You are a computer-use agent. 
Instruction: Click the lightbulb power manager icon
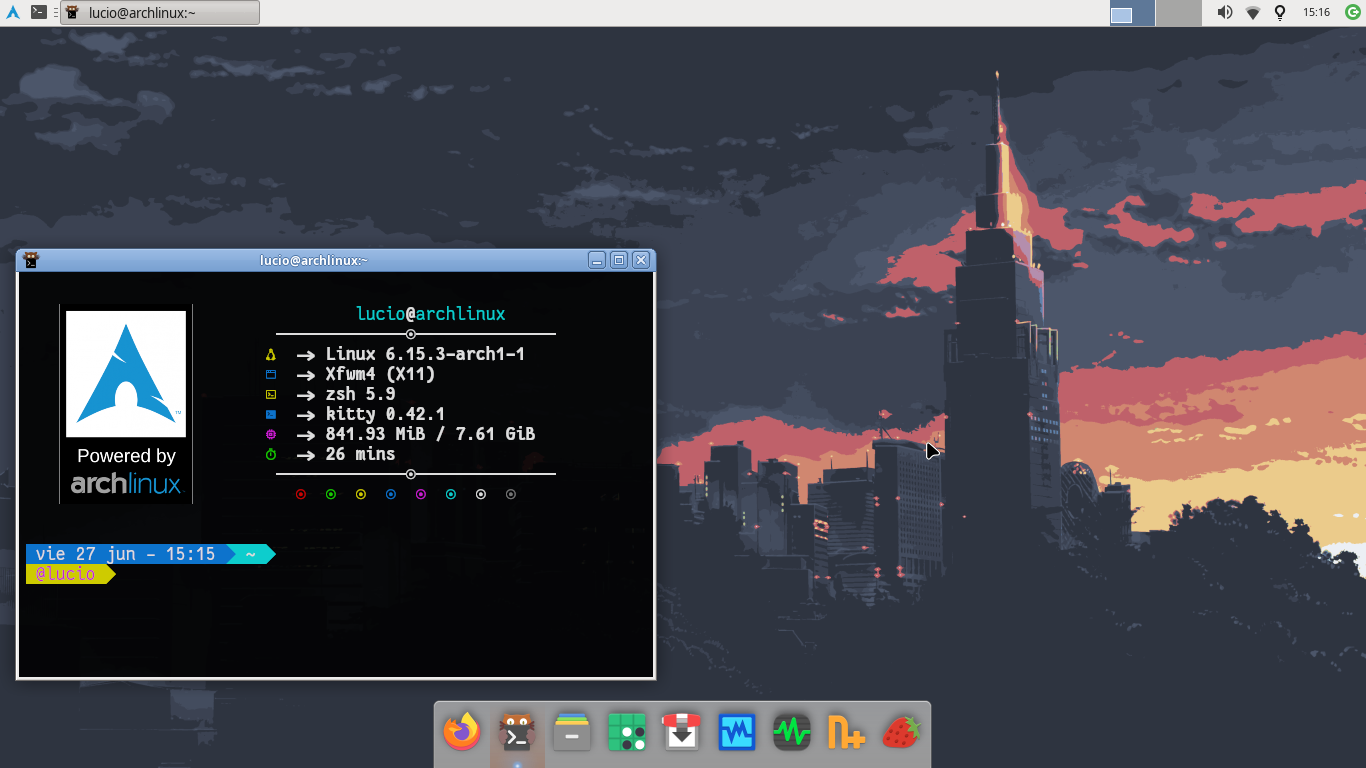coord(1279,13)
